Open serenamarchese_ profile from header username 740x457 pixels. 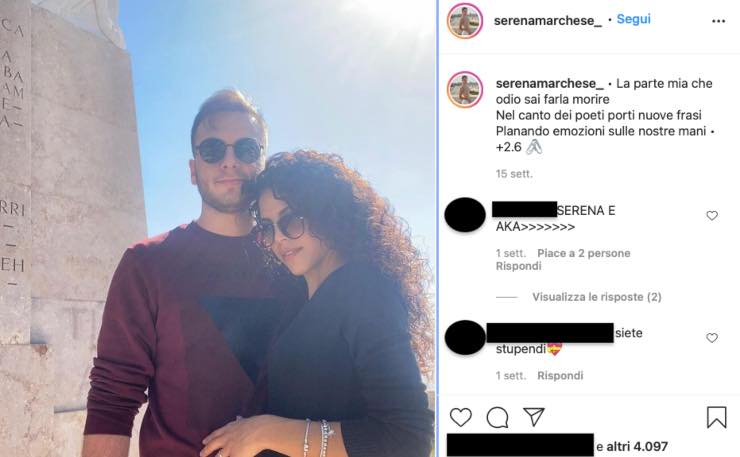[x=548, y=21]
